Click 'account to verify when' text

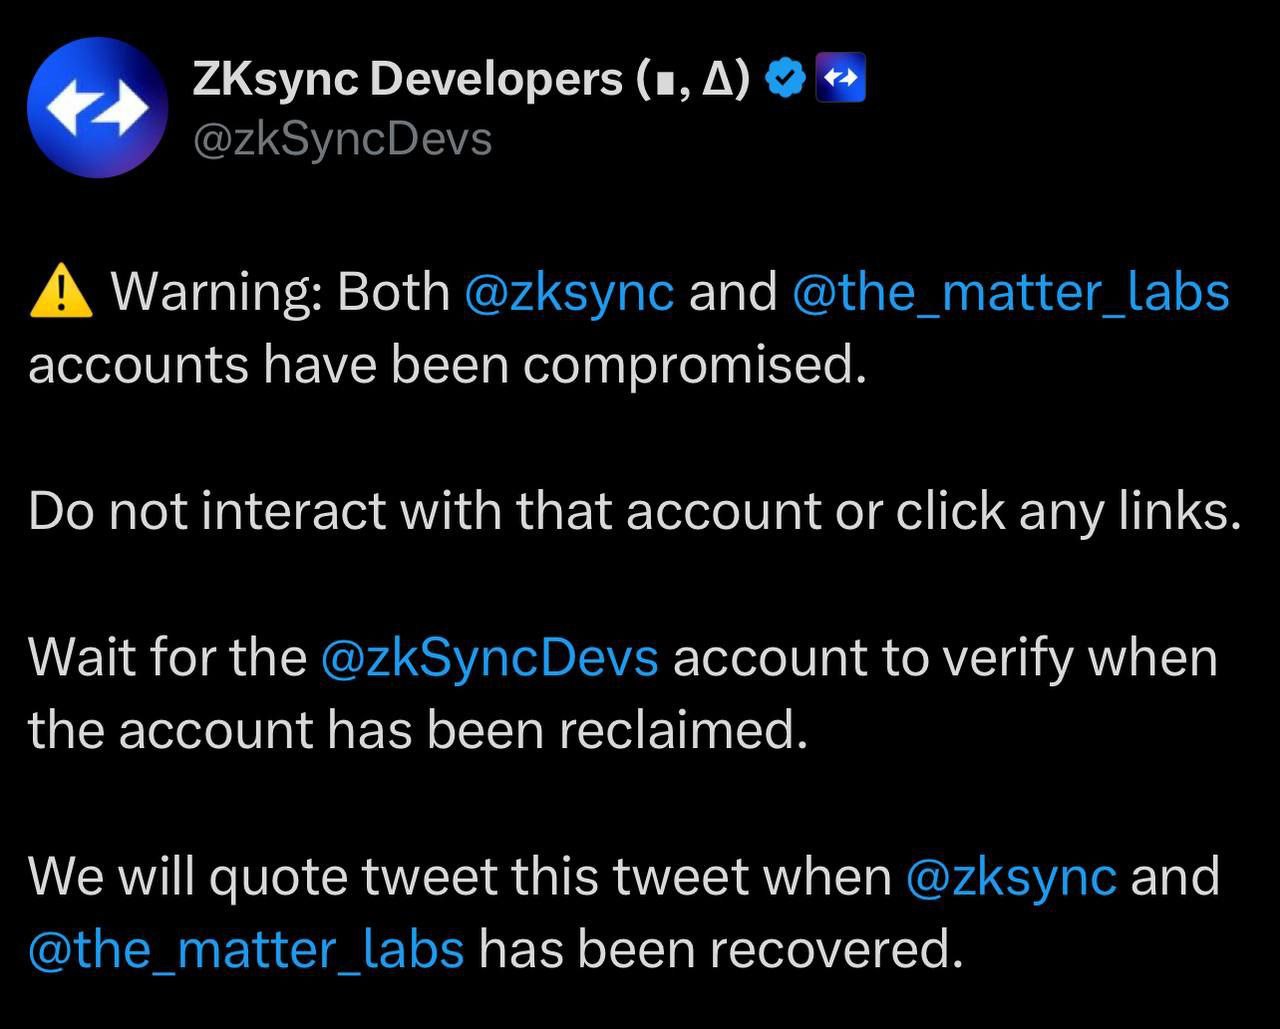coord(945,658)
